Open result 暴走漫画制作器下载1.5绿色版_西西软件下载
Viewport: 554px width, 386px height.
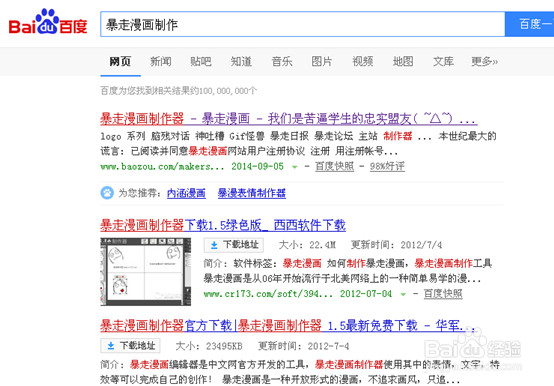tap(223, 225)
